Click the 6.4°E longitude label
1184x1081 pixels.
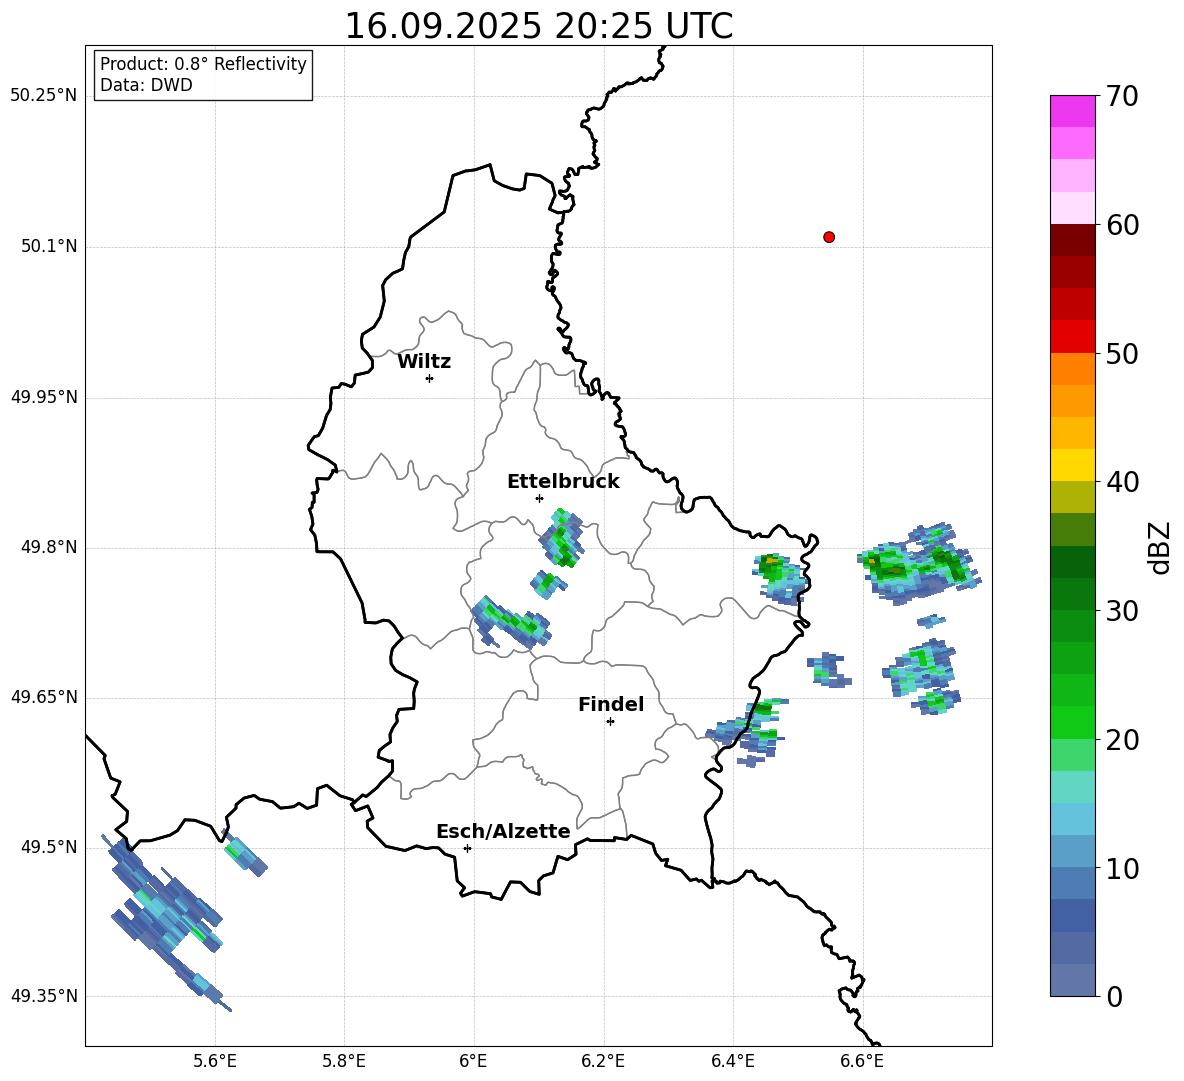(x=732, y=1061)
